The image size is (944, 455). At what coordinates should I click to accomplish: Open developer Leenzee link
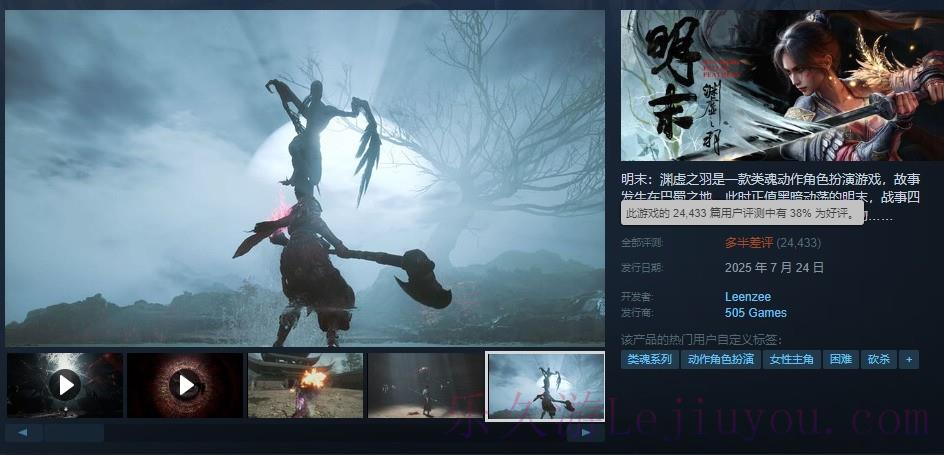tap(748, 297)
